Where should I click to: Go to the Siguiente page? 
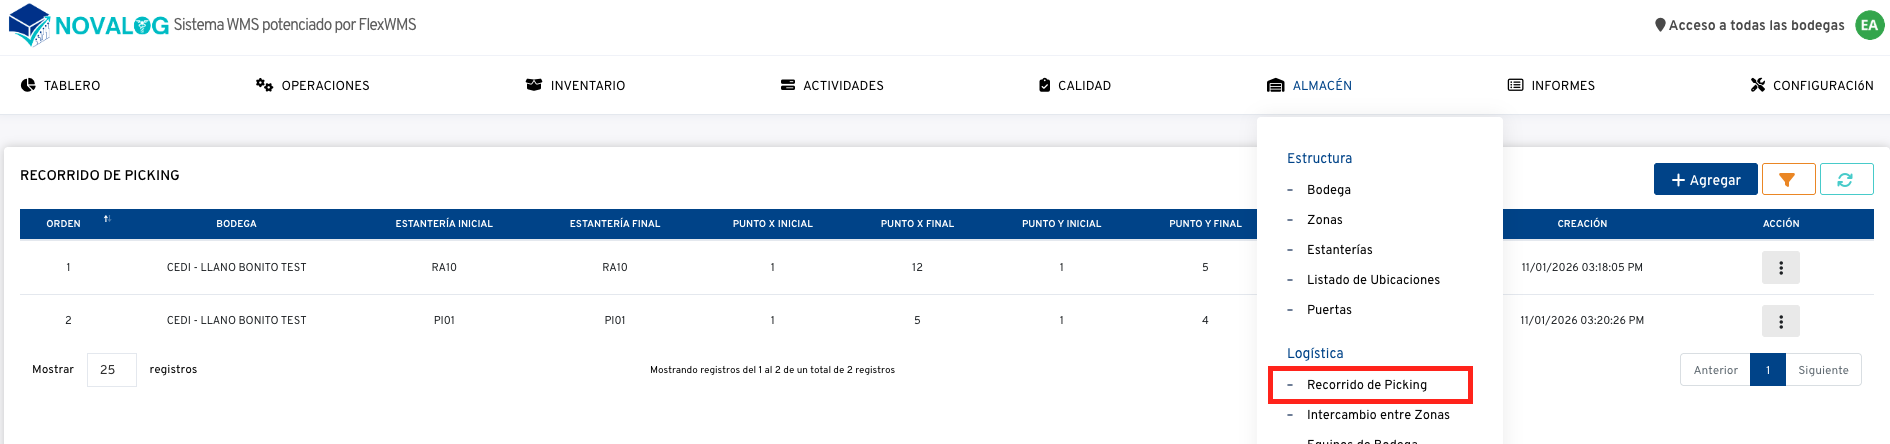[x=1822, y=370]
